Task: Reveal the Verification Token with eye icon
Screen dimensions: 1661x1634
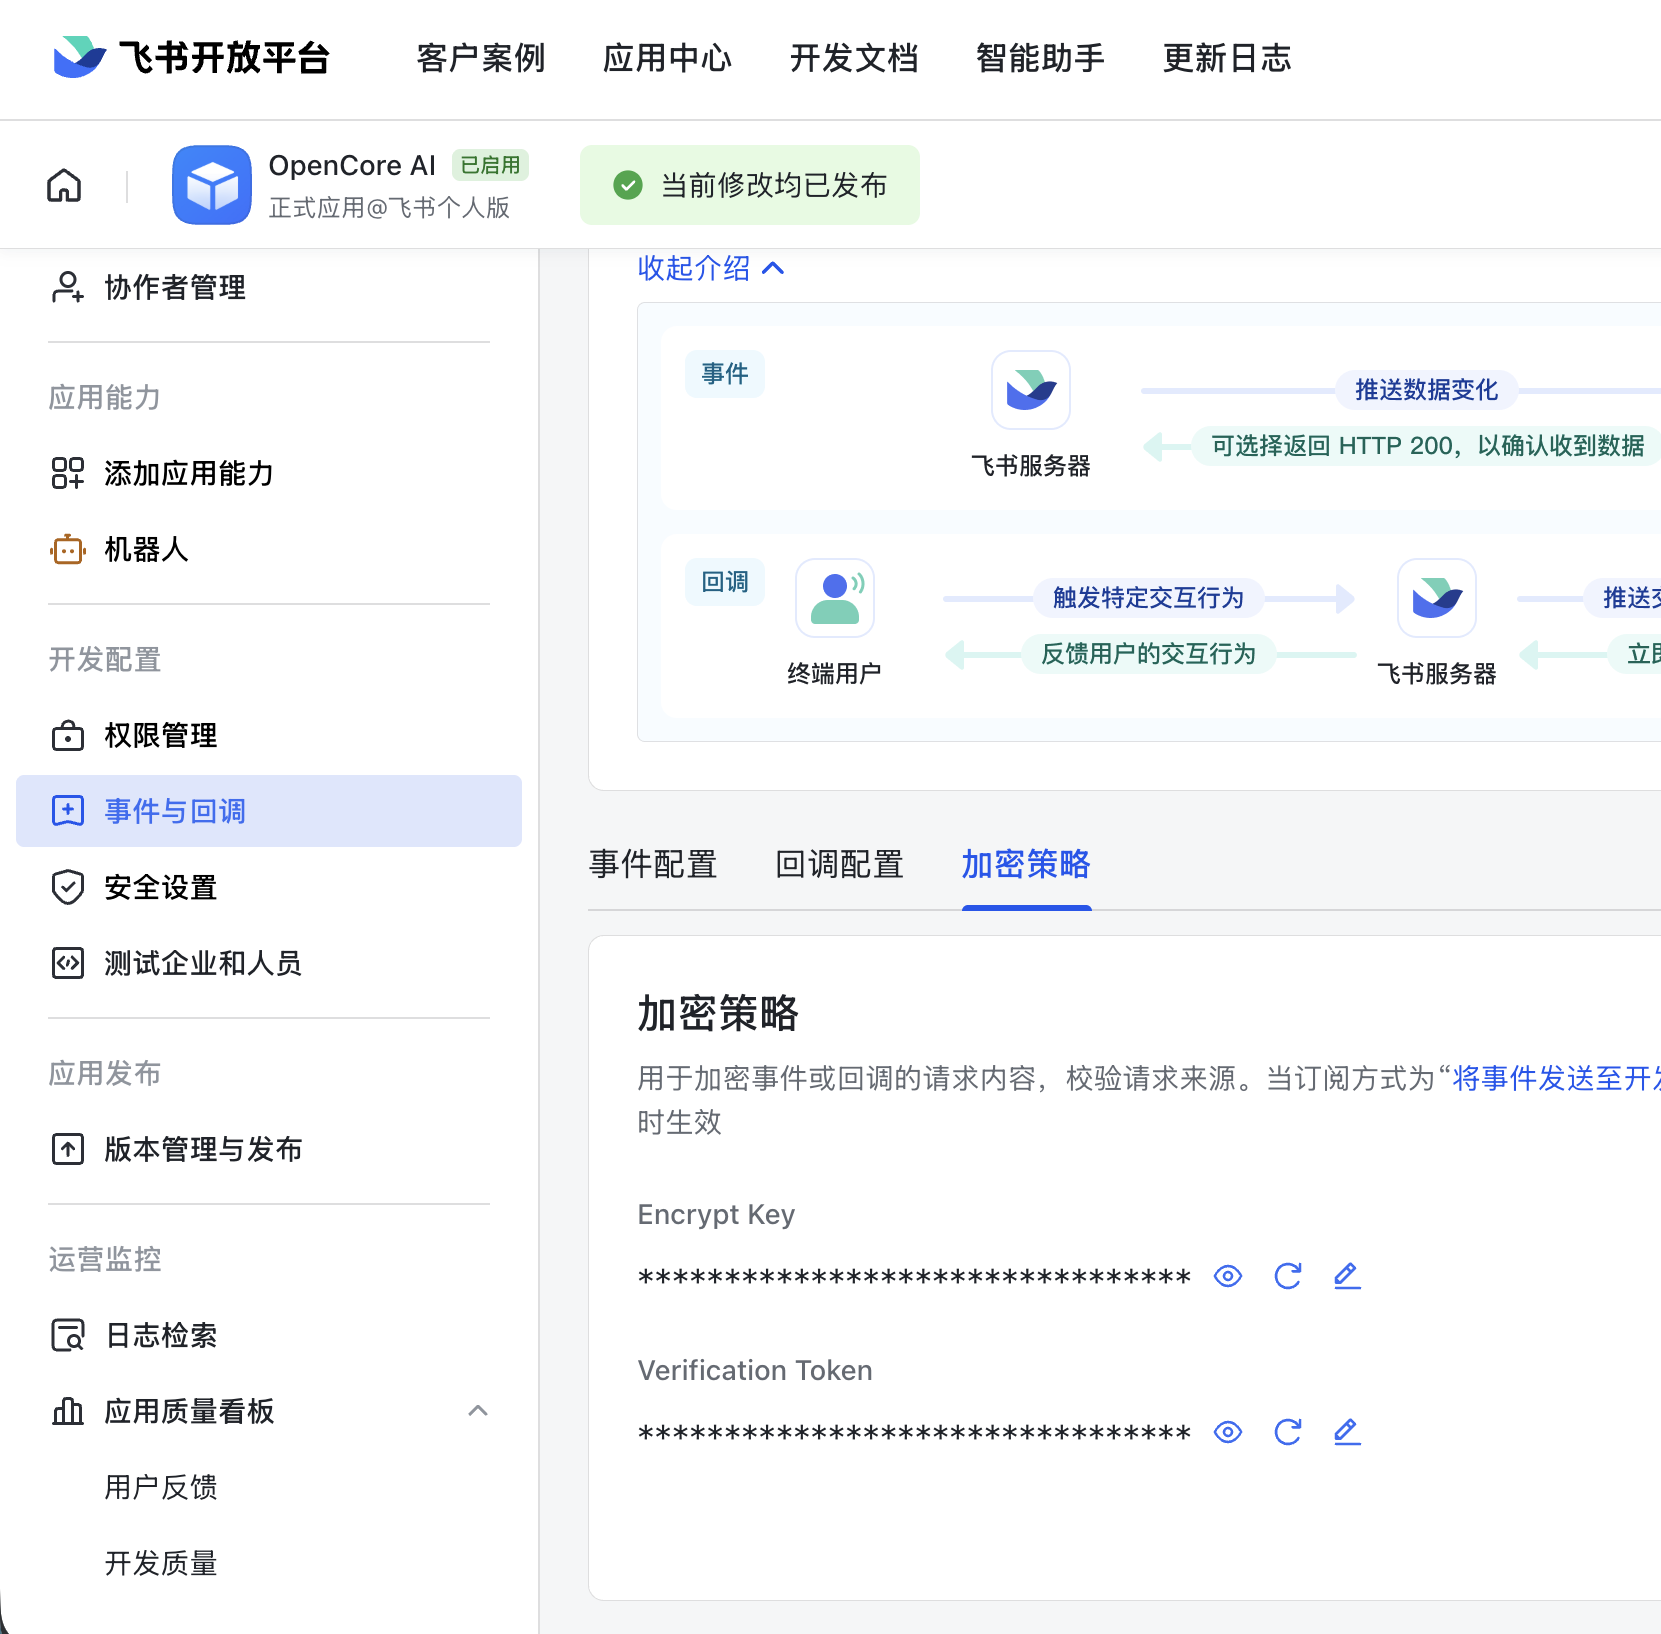Action: (x=1228, y=1432)
